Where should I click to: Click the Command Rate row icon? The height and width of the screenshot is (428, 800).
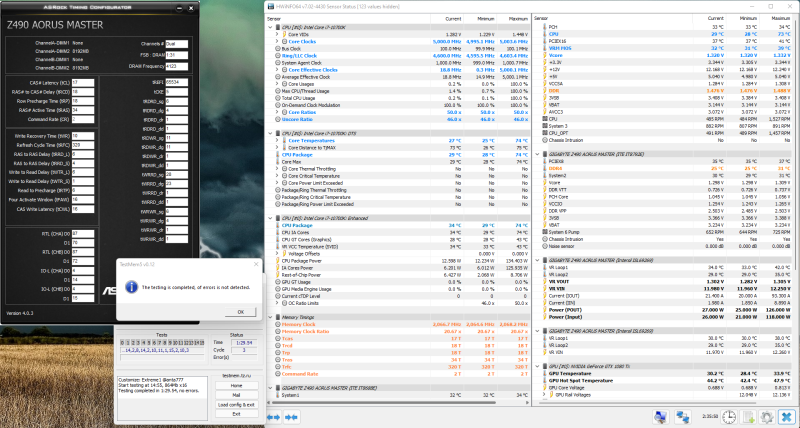[278, 374]
